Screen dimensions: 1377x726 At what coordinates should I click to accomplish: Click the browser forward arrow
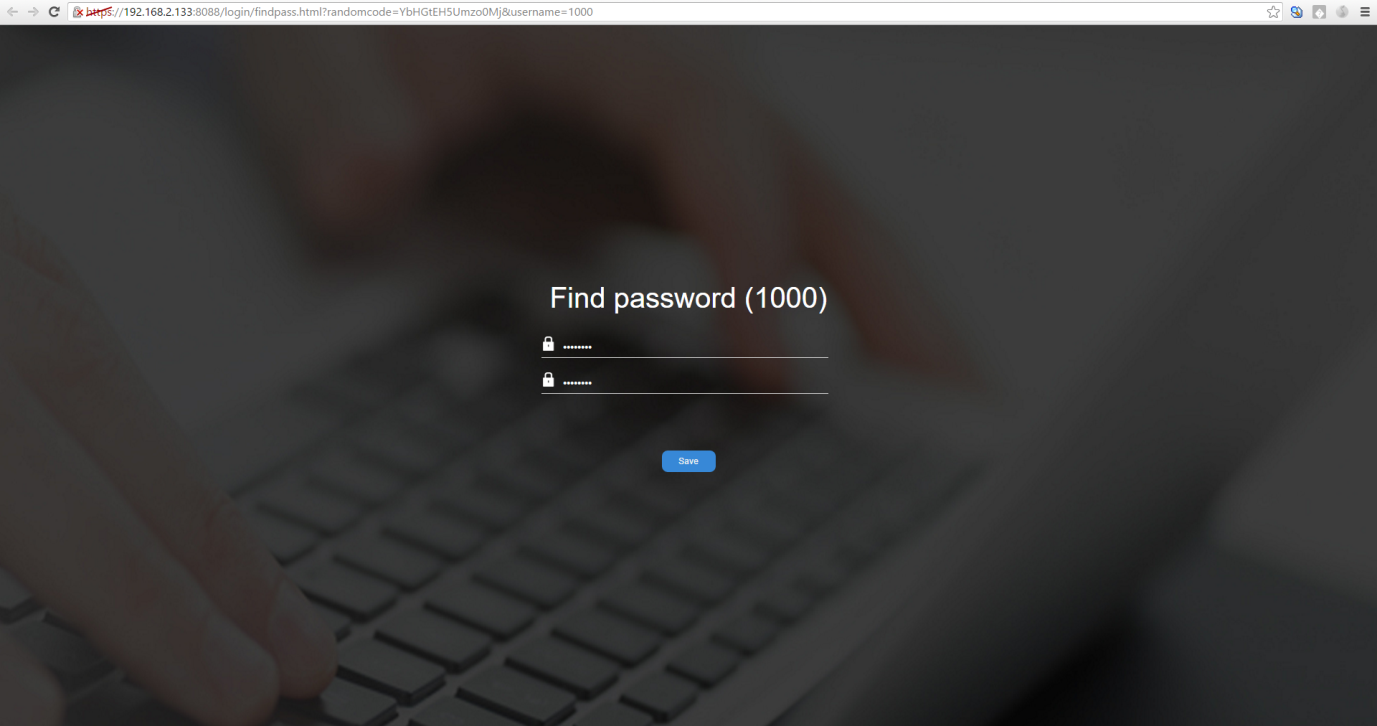(33, 12)
